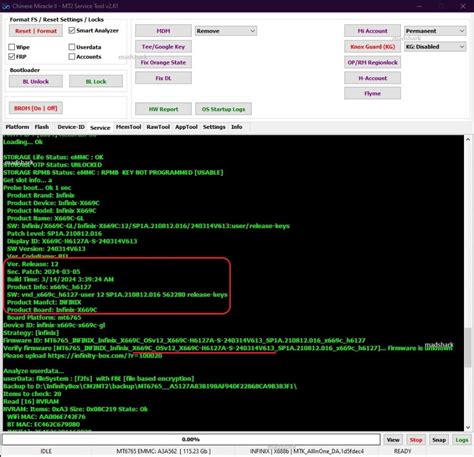The width and height of the screenshot is (474, 457).
Task: Open the Permanent dropdown
Action: (435, 31)
